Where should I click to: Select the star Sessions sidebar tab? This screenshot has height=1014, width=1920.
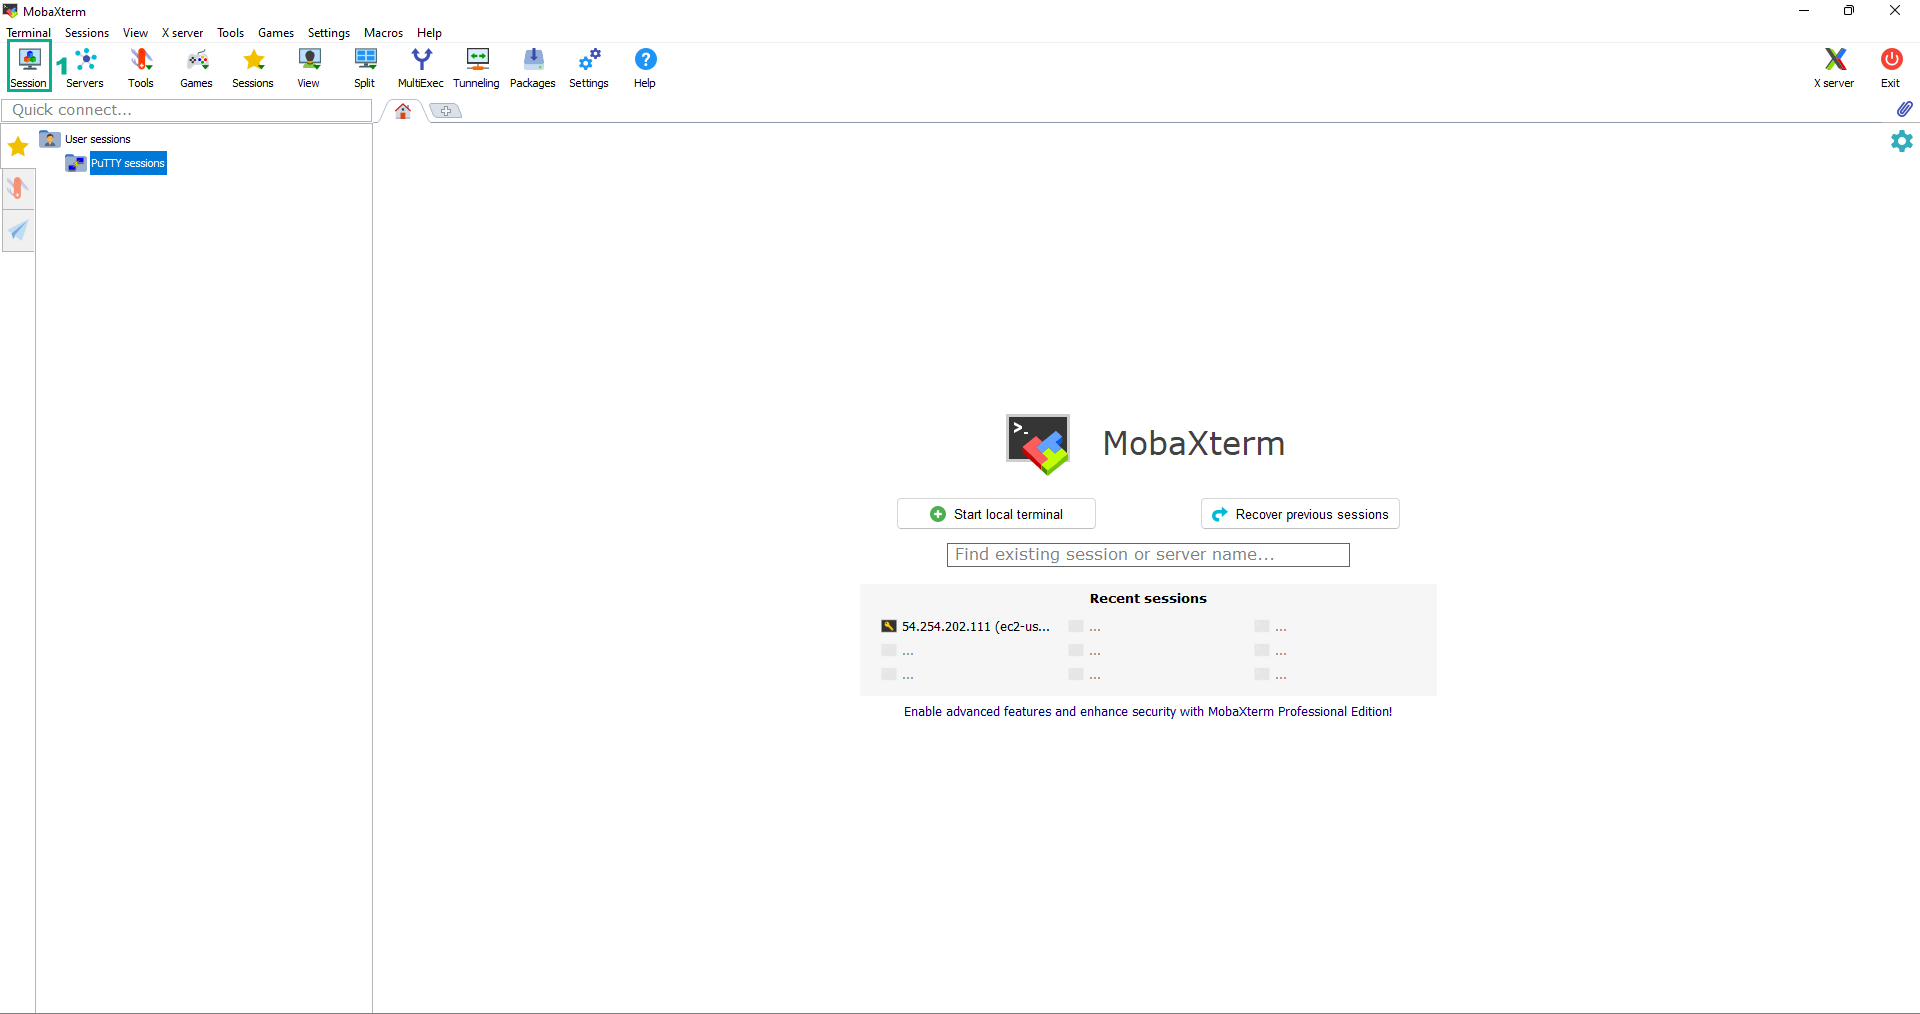tap(18, 147)
